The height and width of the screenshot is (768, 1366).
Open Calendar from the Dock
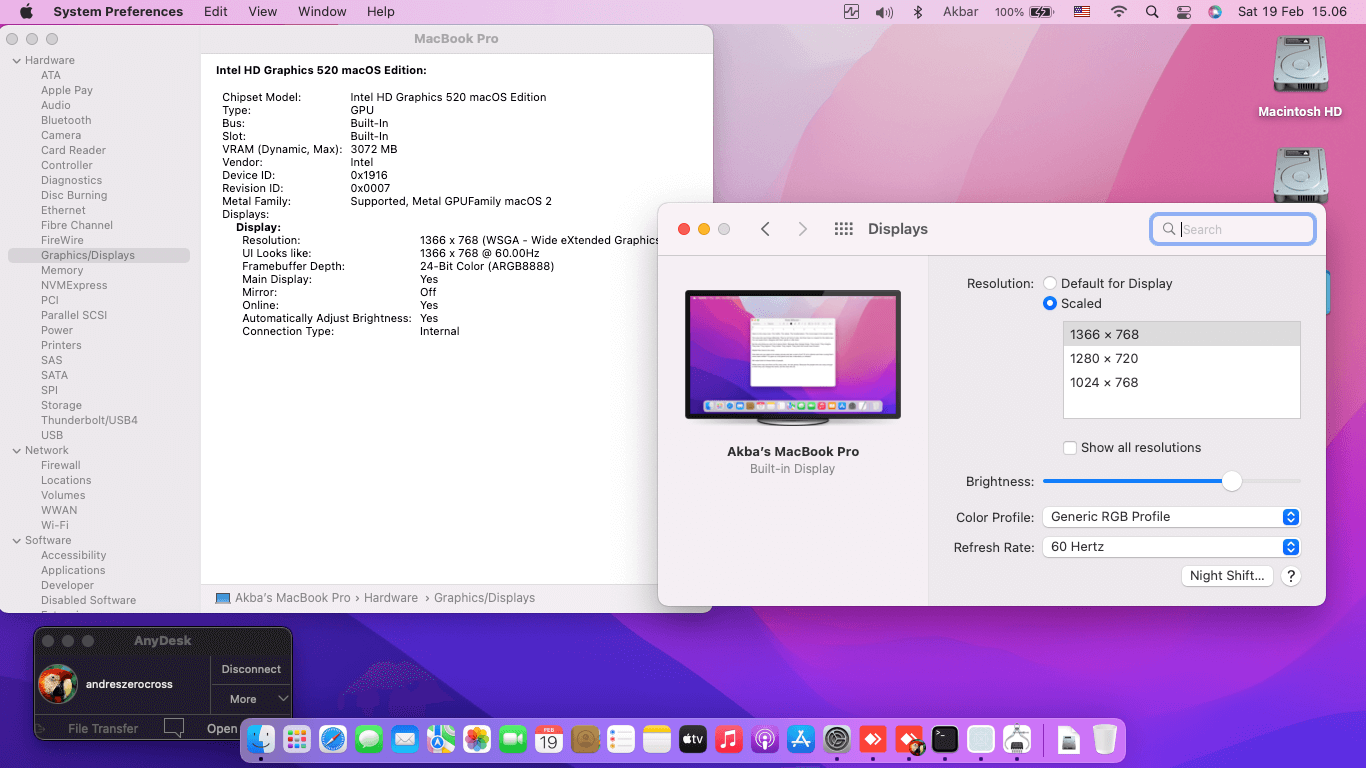click(x=549, y=739)
